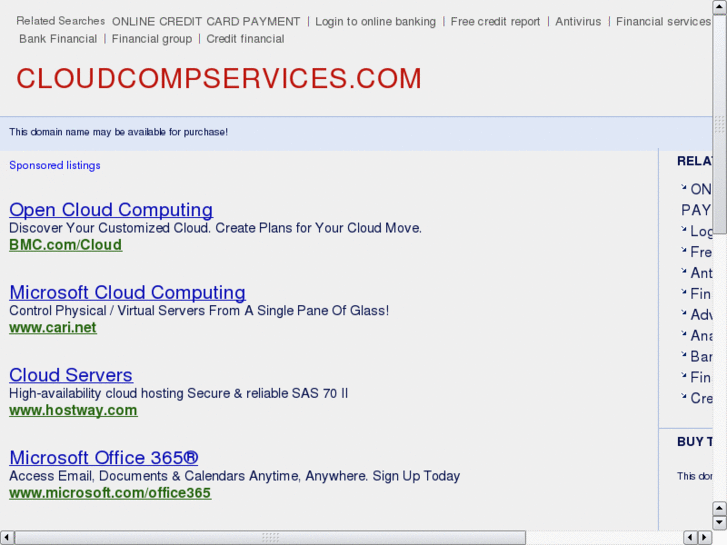This screenshot has width=727, height=545.
Task: Open the Open Cloud Computing ad
Action: tap(111, 210)
